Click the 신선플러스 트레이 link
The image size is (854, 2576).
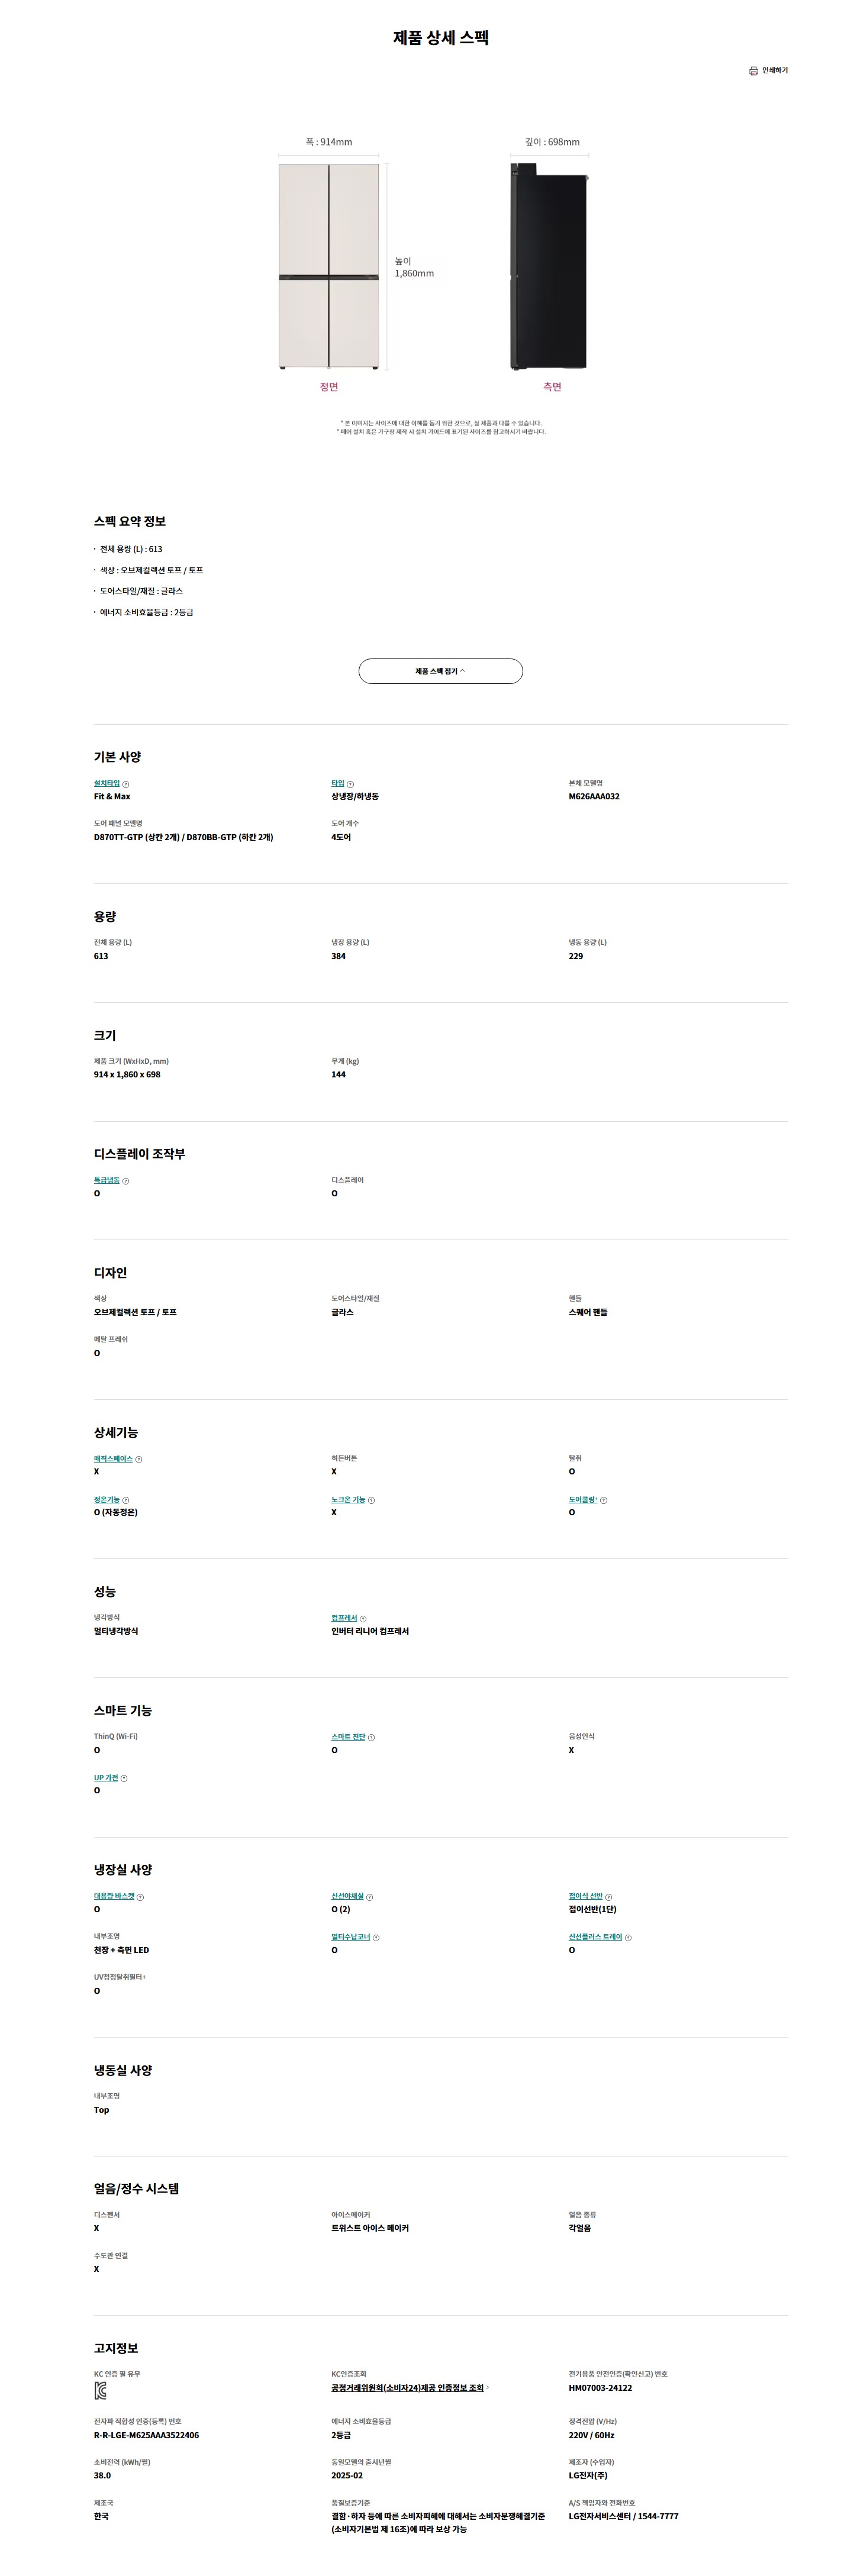point(595,1937)
